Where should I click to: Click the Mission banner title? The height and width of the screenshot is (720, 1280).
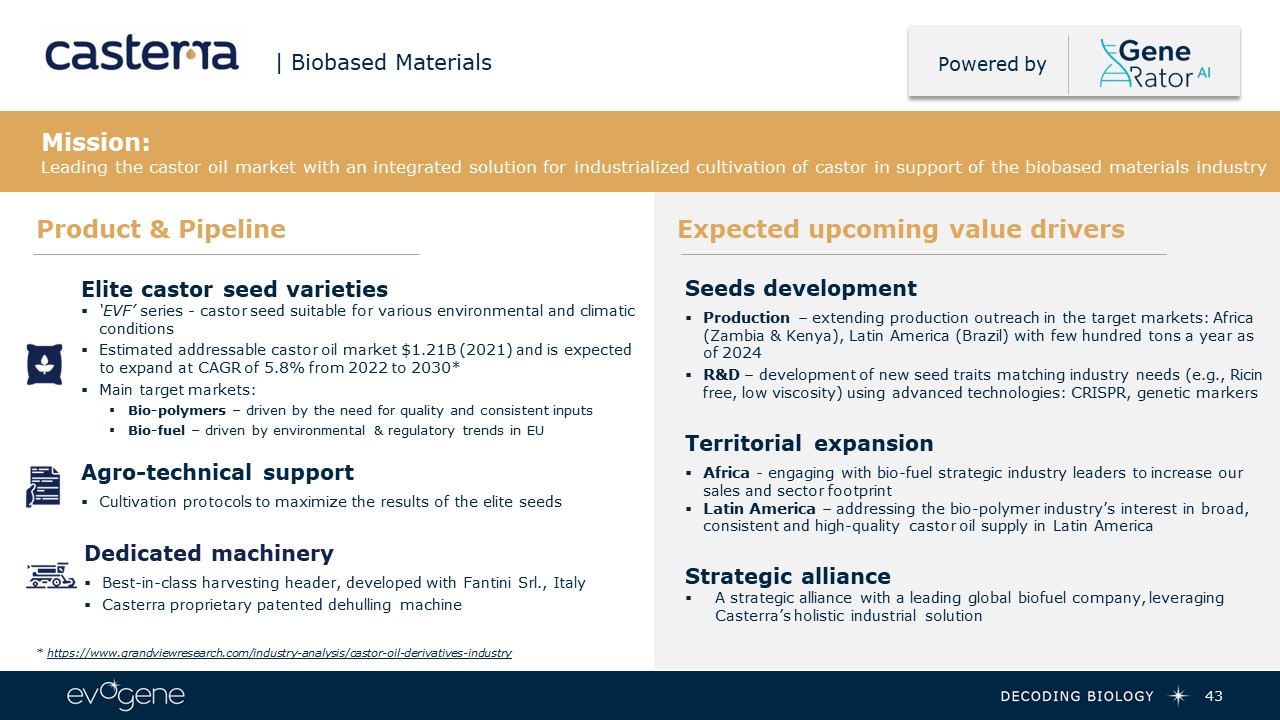(96, 143)
